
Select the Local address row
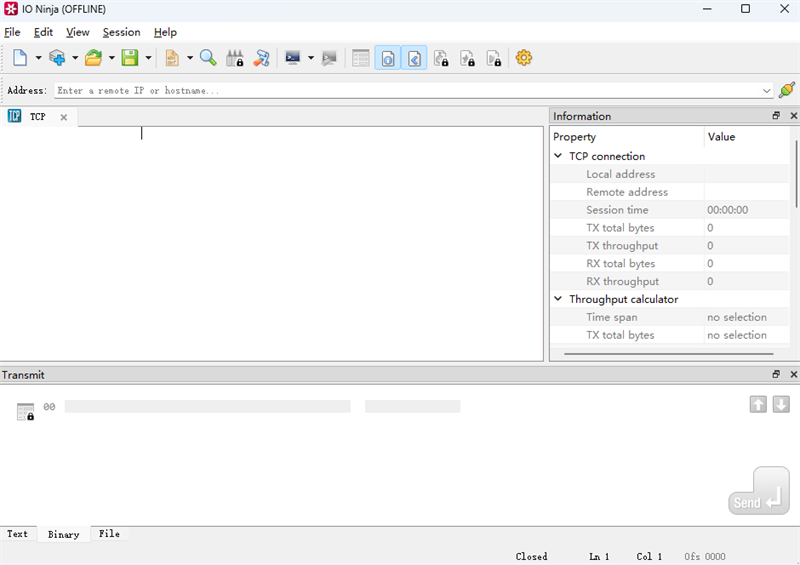pyautogui.click(x=670, y=174)
